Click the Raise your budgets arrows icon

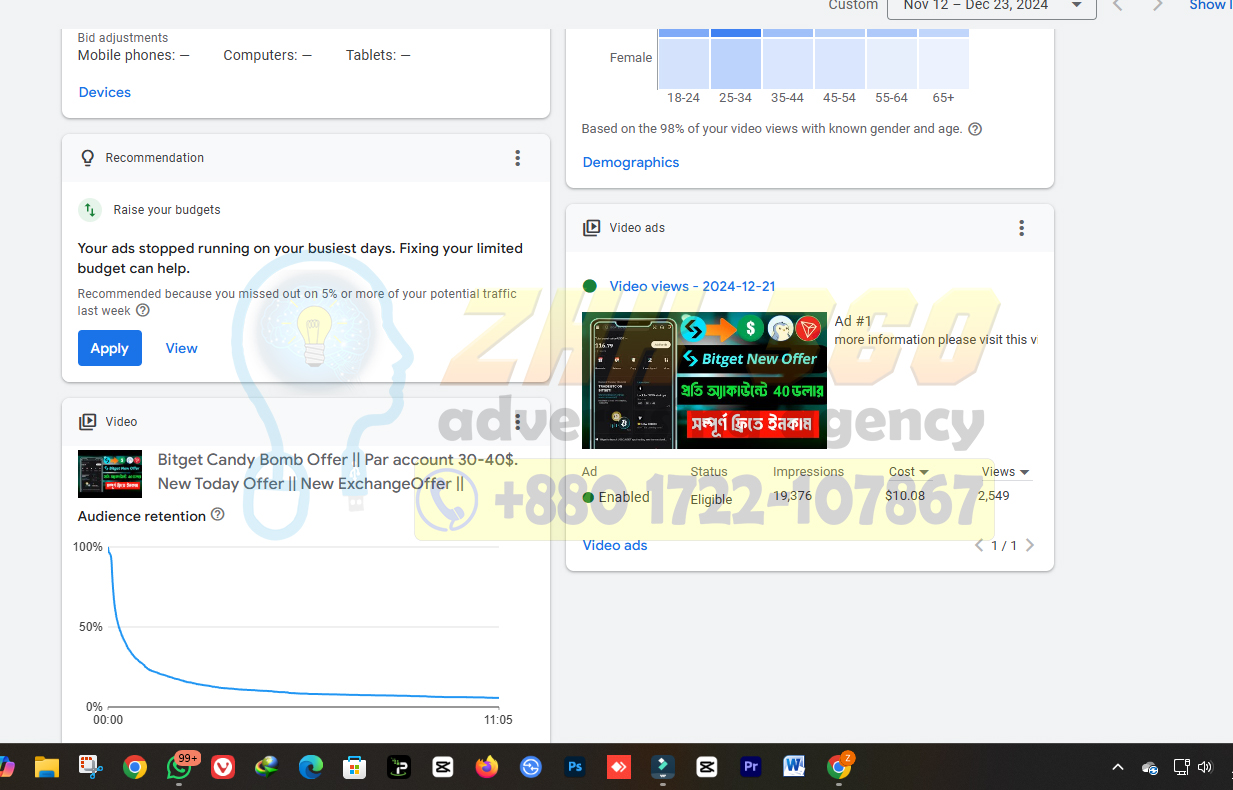click(90, 210)
